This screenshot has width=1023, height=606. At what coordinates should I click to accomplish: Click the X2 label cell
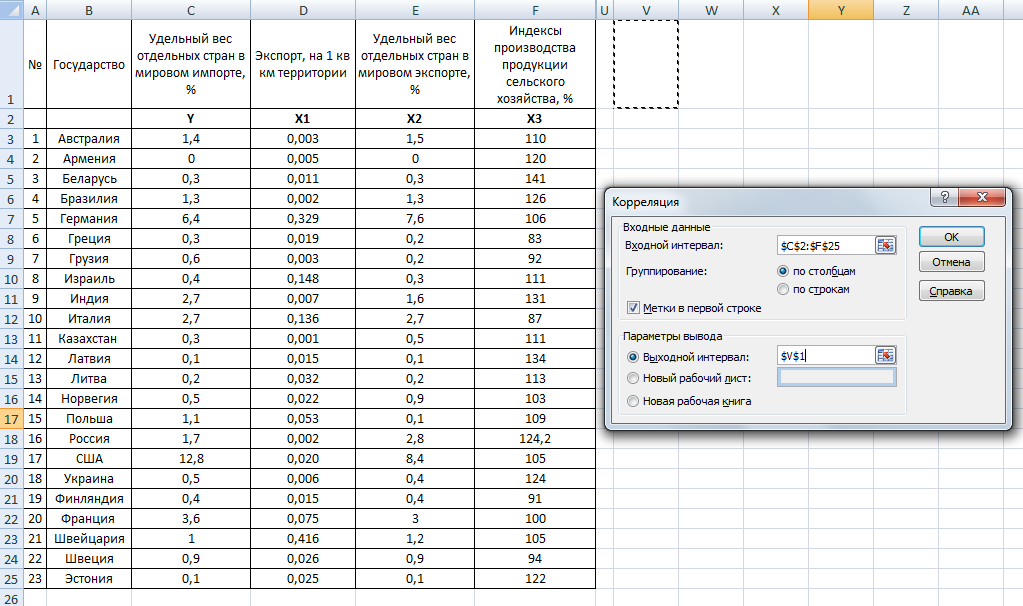(415, 119)
